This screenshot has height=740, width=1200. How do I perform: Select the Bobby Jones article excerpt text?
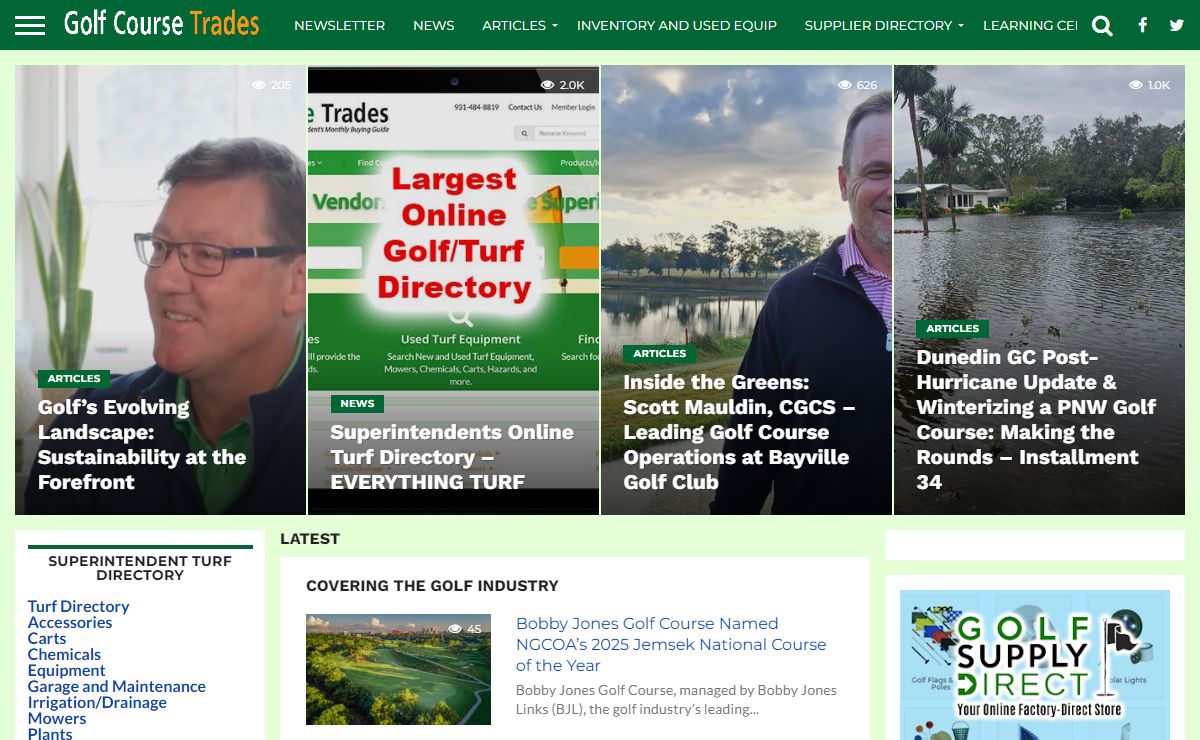[676, 699]
